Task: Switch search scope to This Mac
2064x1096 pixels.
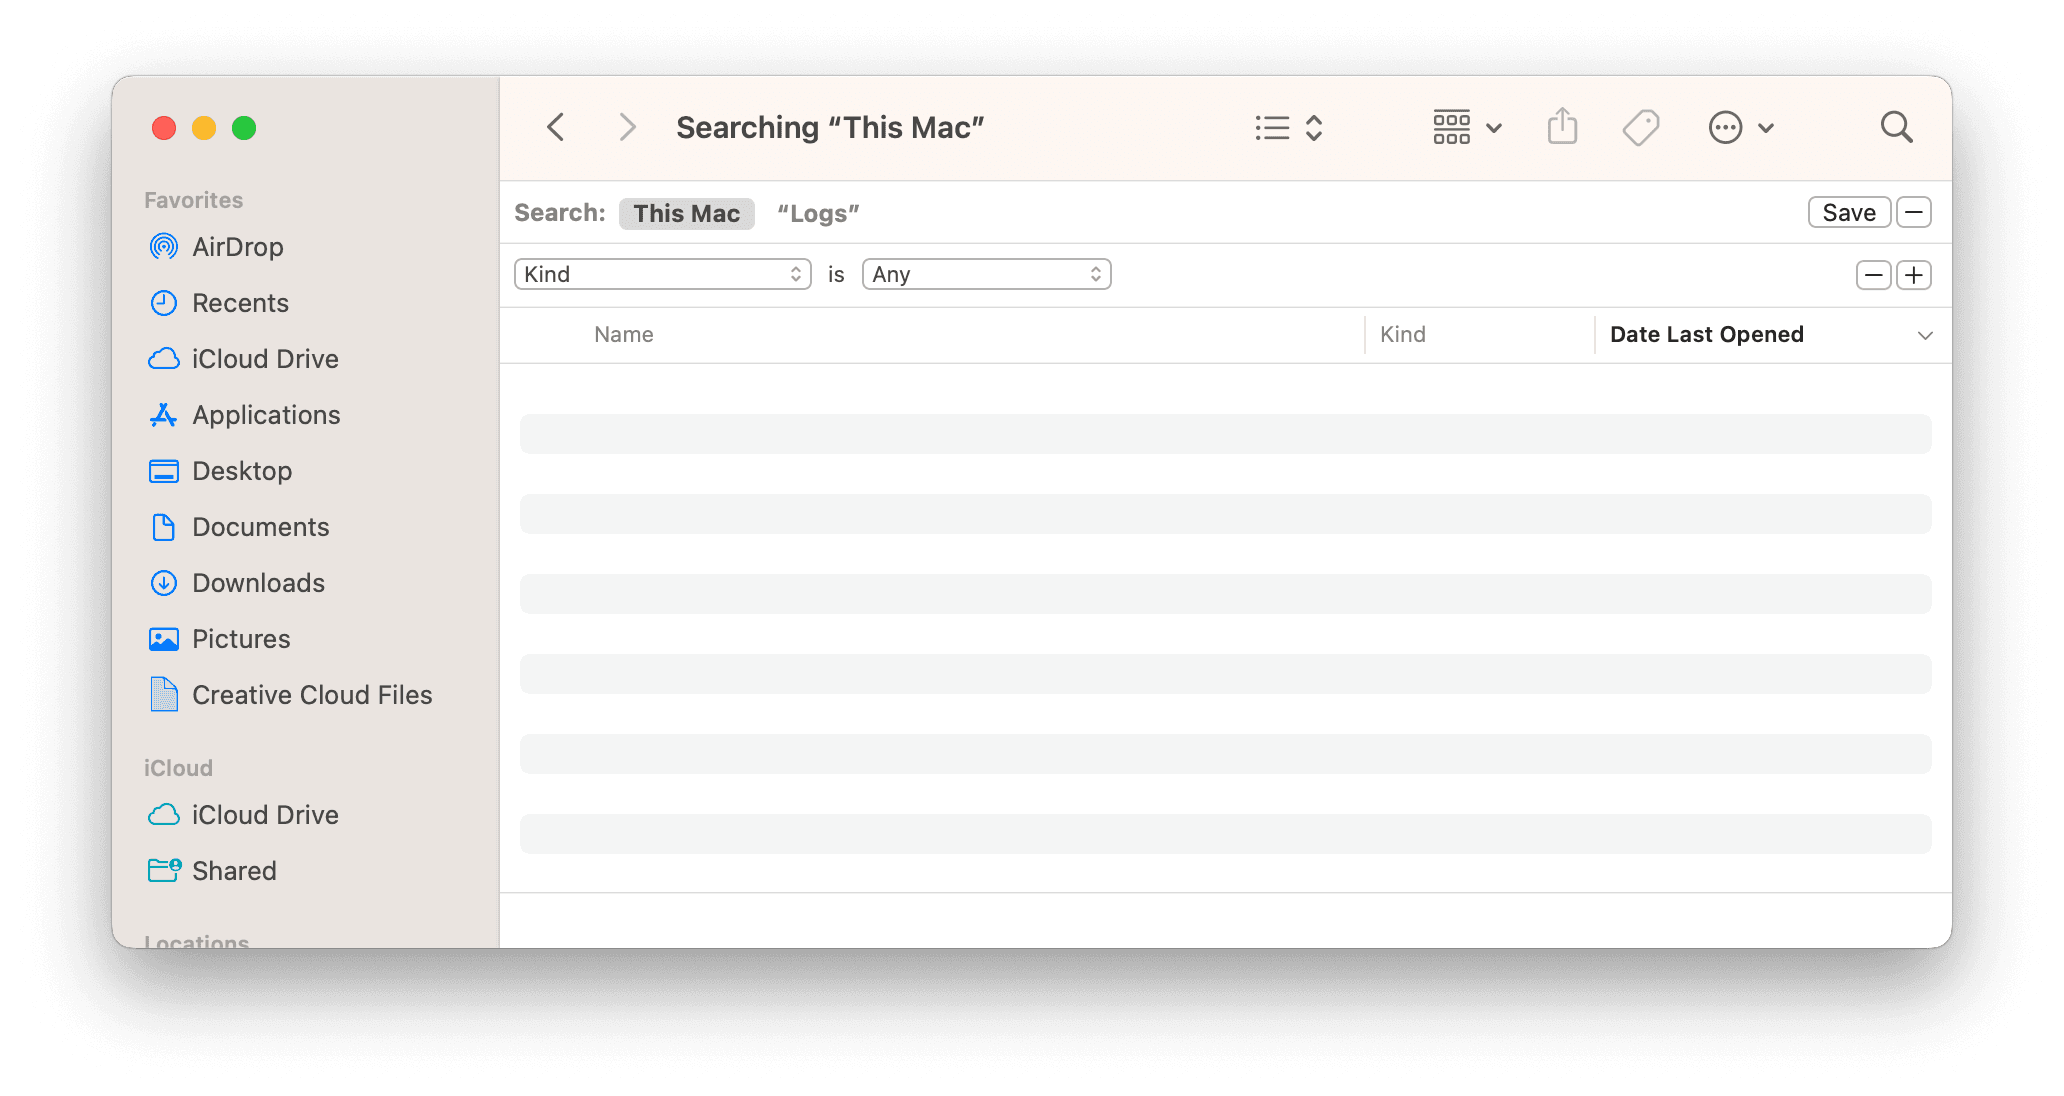Action: click(686, 213)
